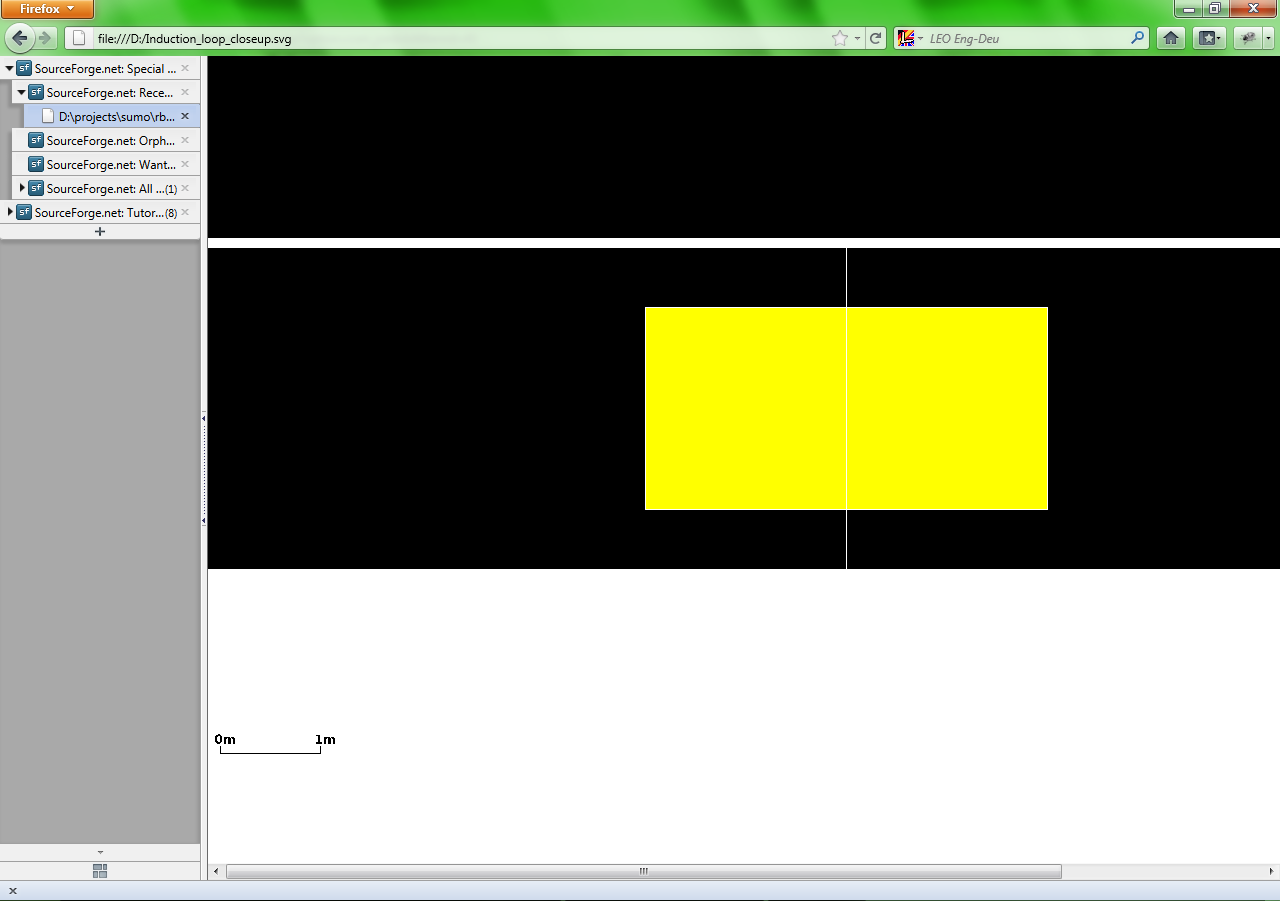Click the back navigation arrow
Viewport: 1280px width, 901px height.
point(19,38)
